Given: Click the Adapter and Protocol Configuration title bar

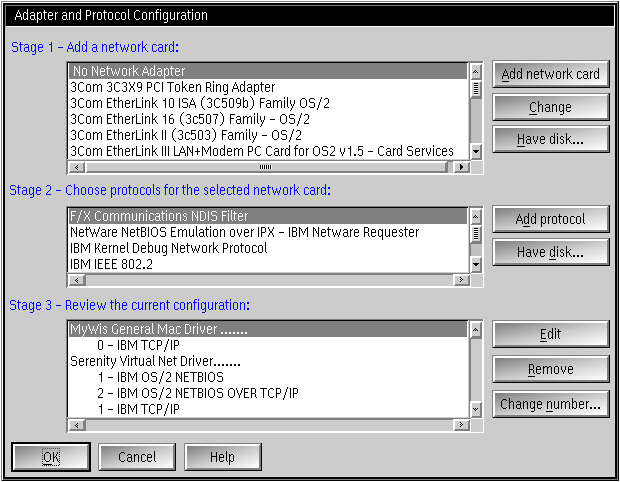Looking at the screenshot, I should pyautogui.click(x=310, y=15).
